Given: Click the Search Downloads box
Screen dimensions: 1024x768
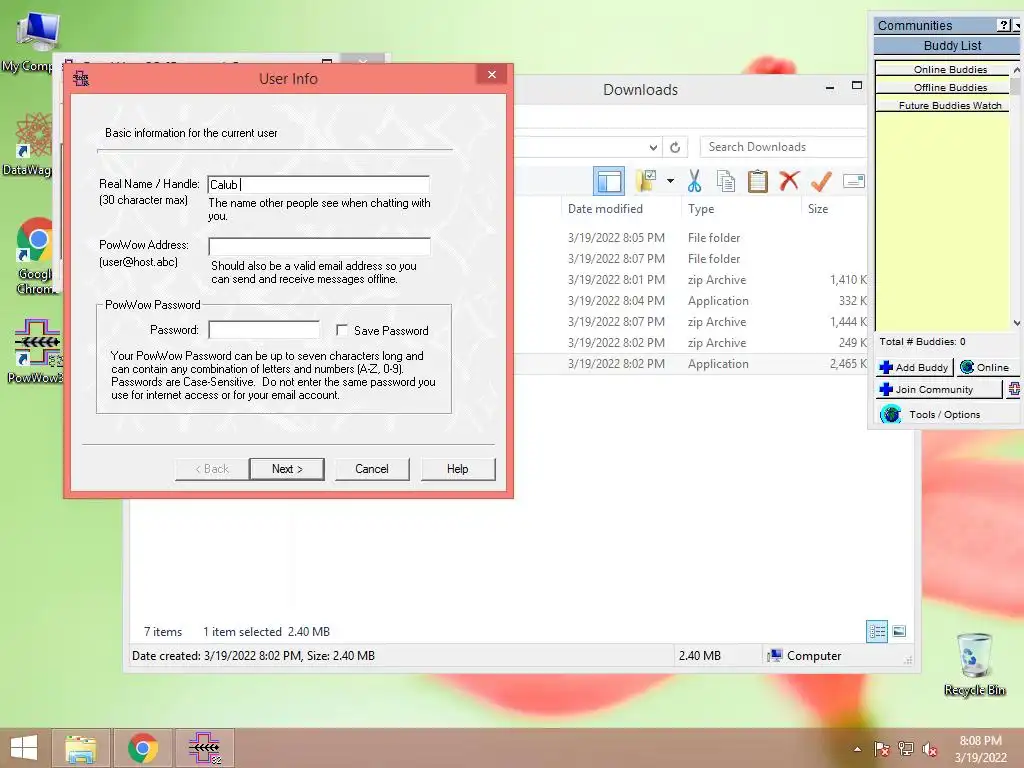Looking at the screenshot, I should coord(783,147).
